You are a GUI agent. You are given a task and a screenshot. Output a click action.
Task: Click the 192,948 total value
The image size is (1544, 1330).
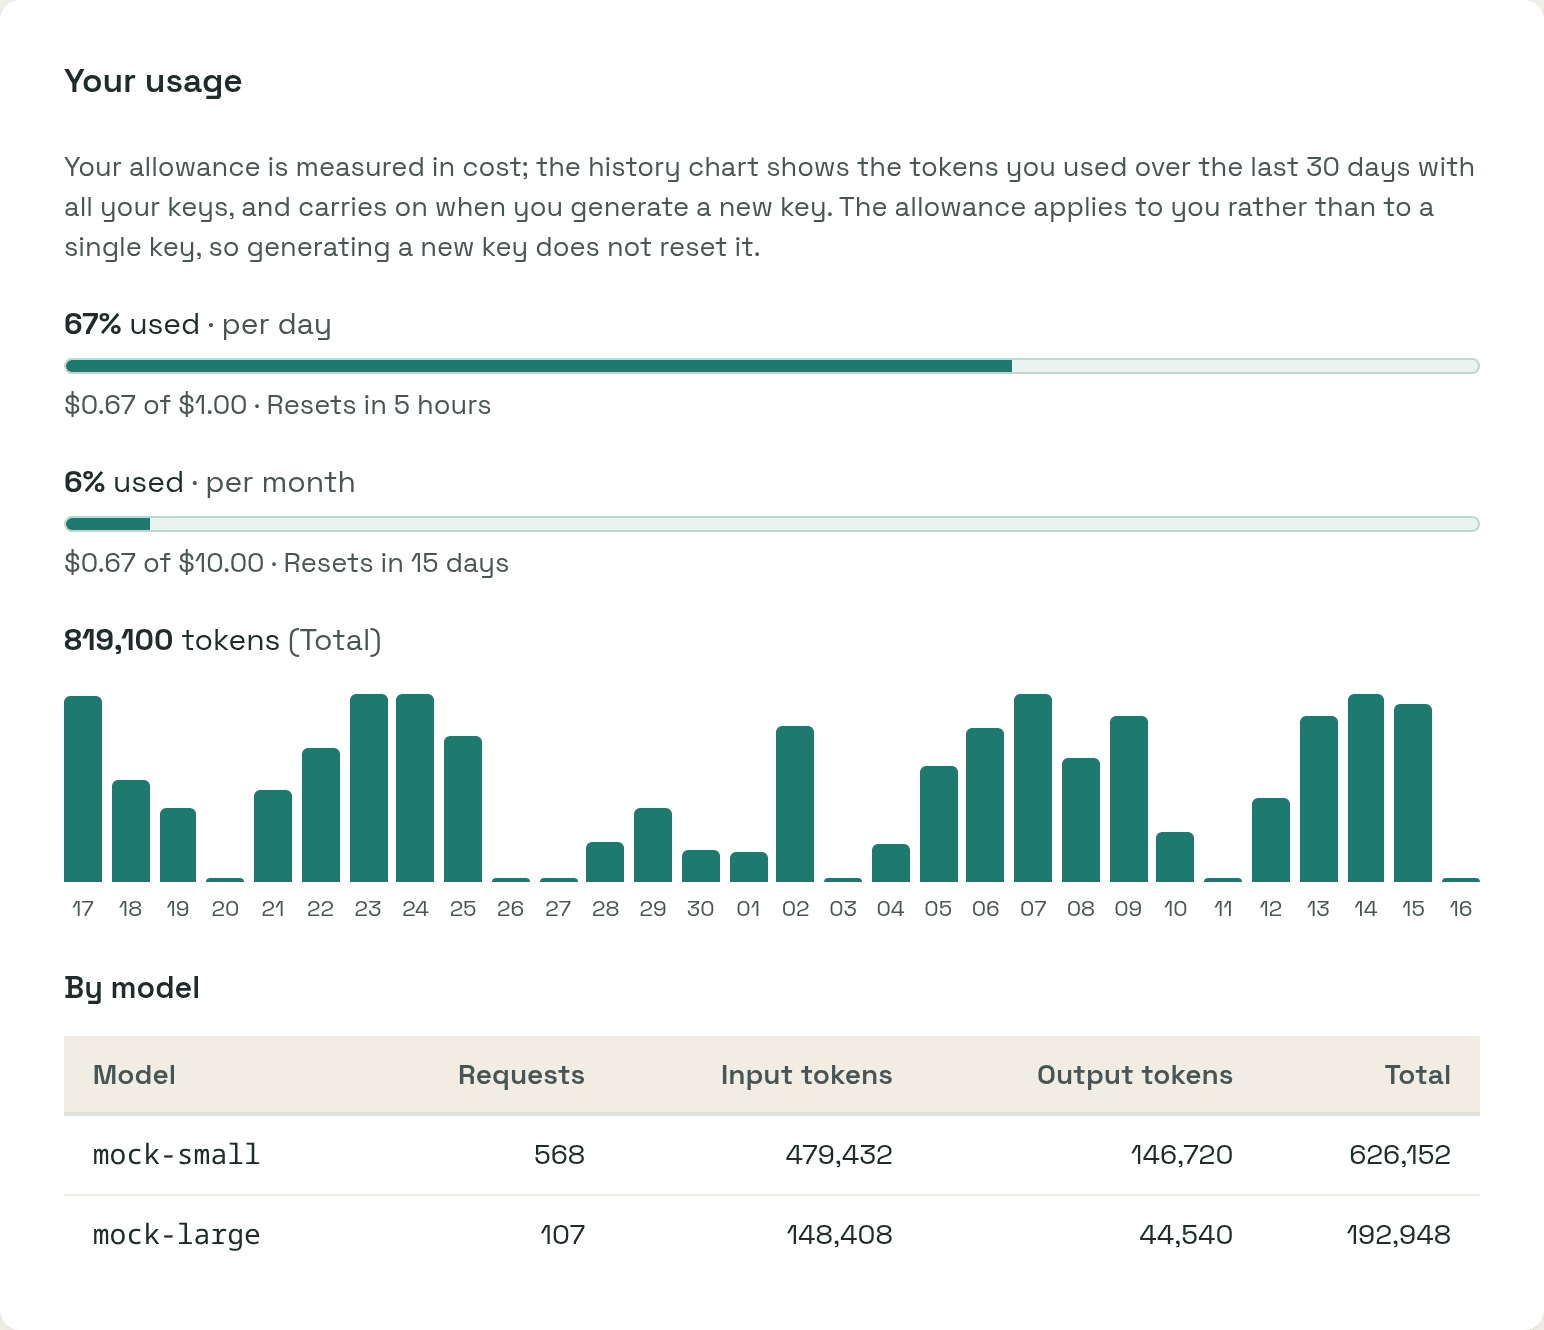pos(1398,1235)
